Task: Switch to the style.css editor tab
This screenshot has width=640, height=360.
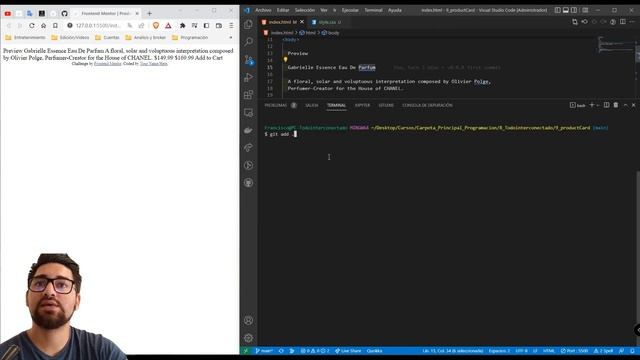Action: pos(326,22)
